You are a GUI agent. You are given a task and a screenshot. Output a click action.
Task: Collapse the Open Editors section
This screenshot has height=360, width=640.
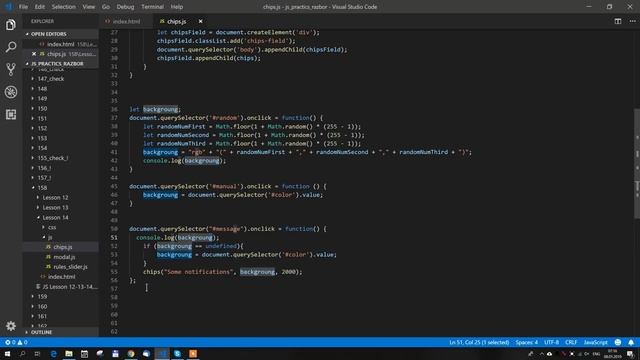(48, 34)
